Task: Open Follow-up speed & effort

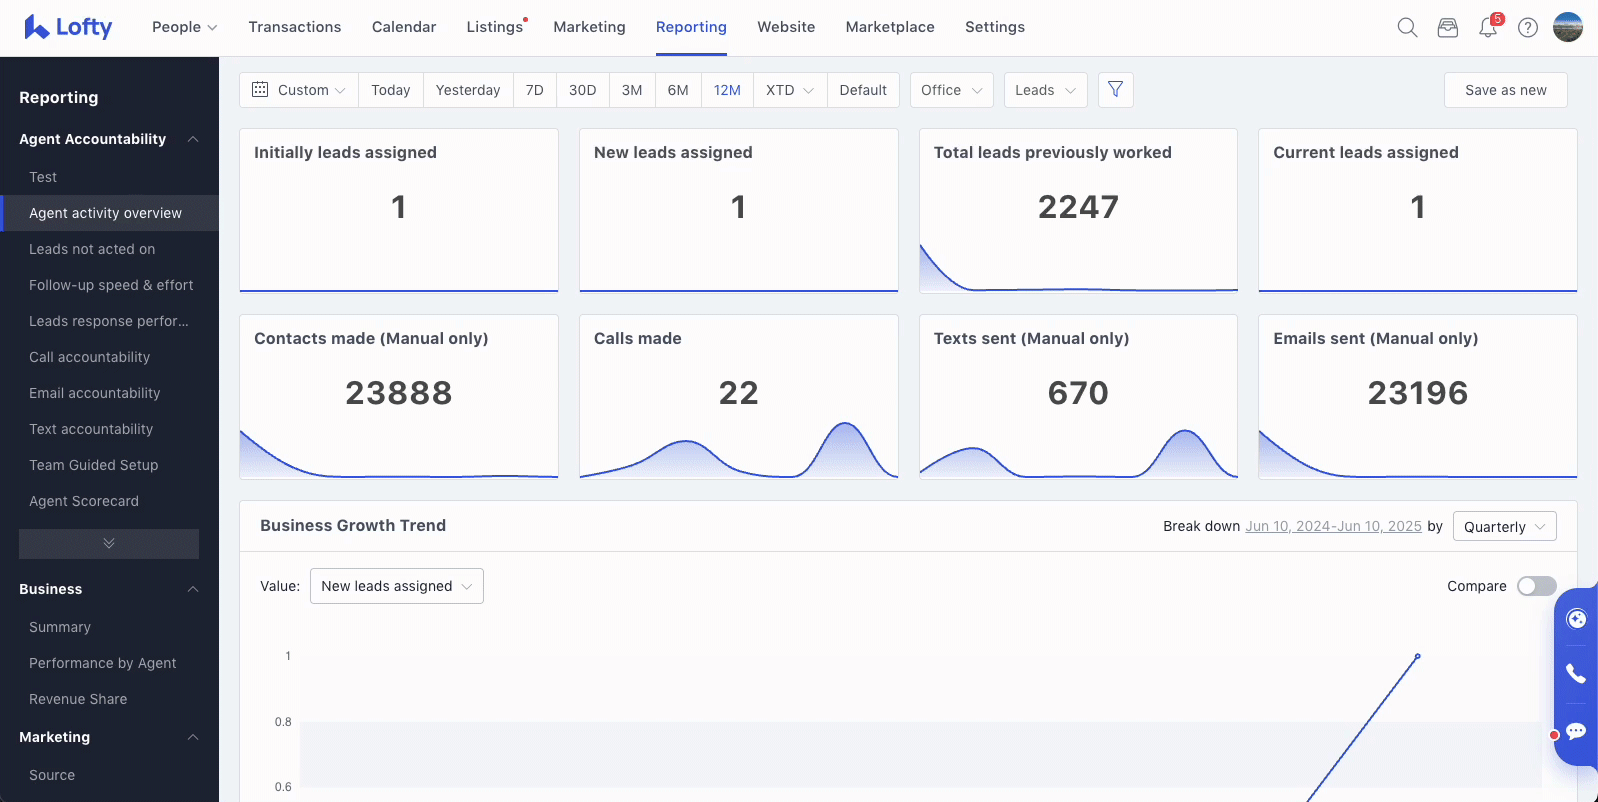Action: tap(109, 285)
